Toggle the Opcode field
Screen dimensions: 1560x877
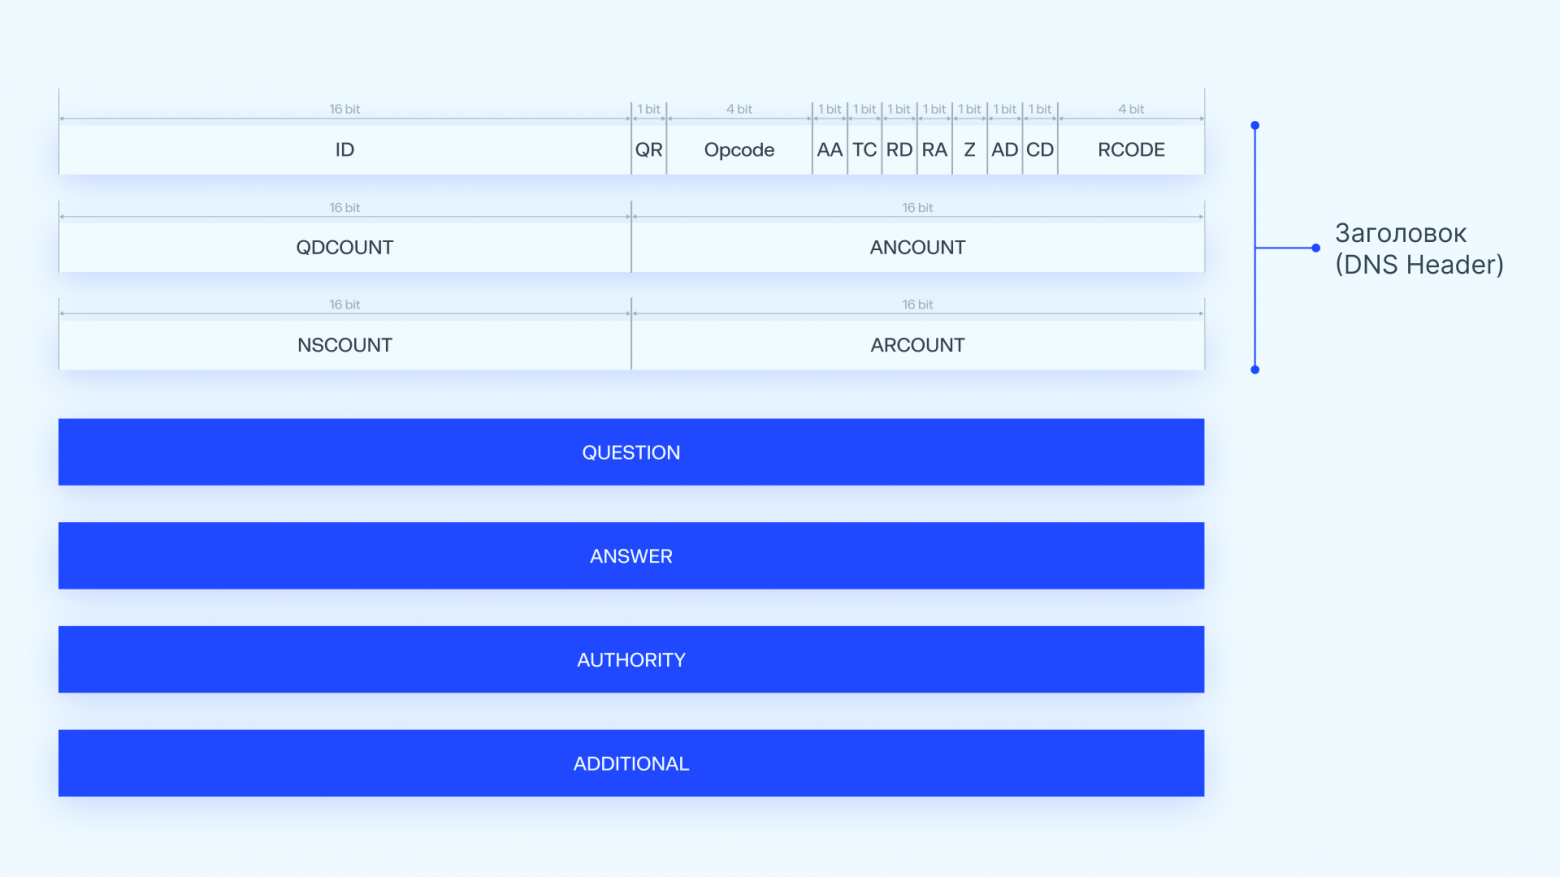click(x=739, y=149)
